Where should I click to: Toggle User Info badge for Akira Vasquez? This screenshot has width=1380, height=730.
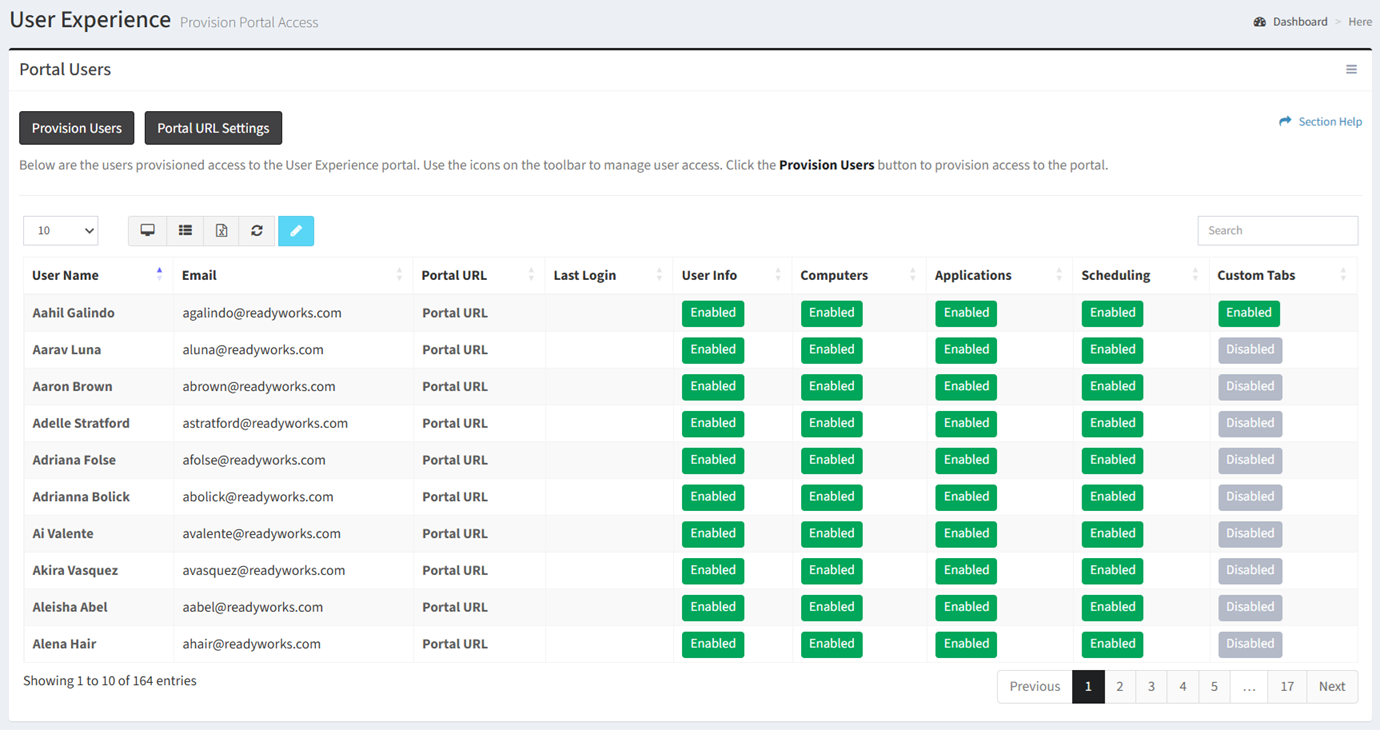tap(713, 571)
